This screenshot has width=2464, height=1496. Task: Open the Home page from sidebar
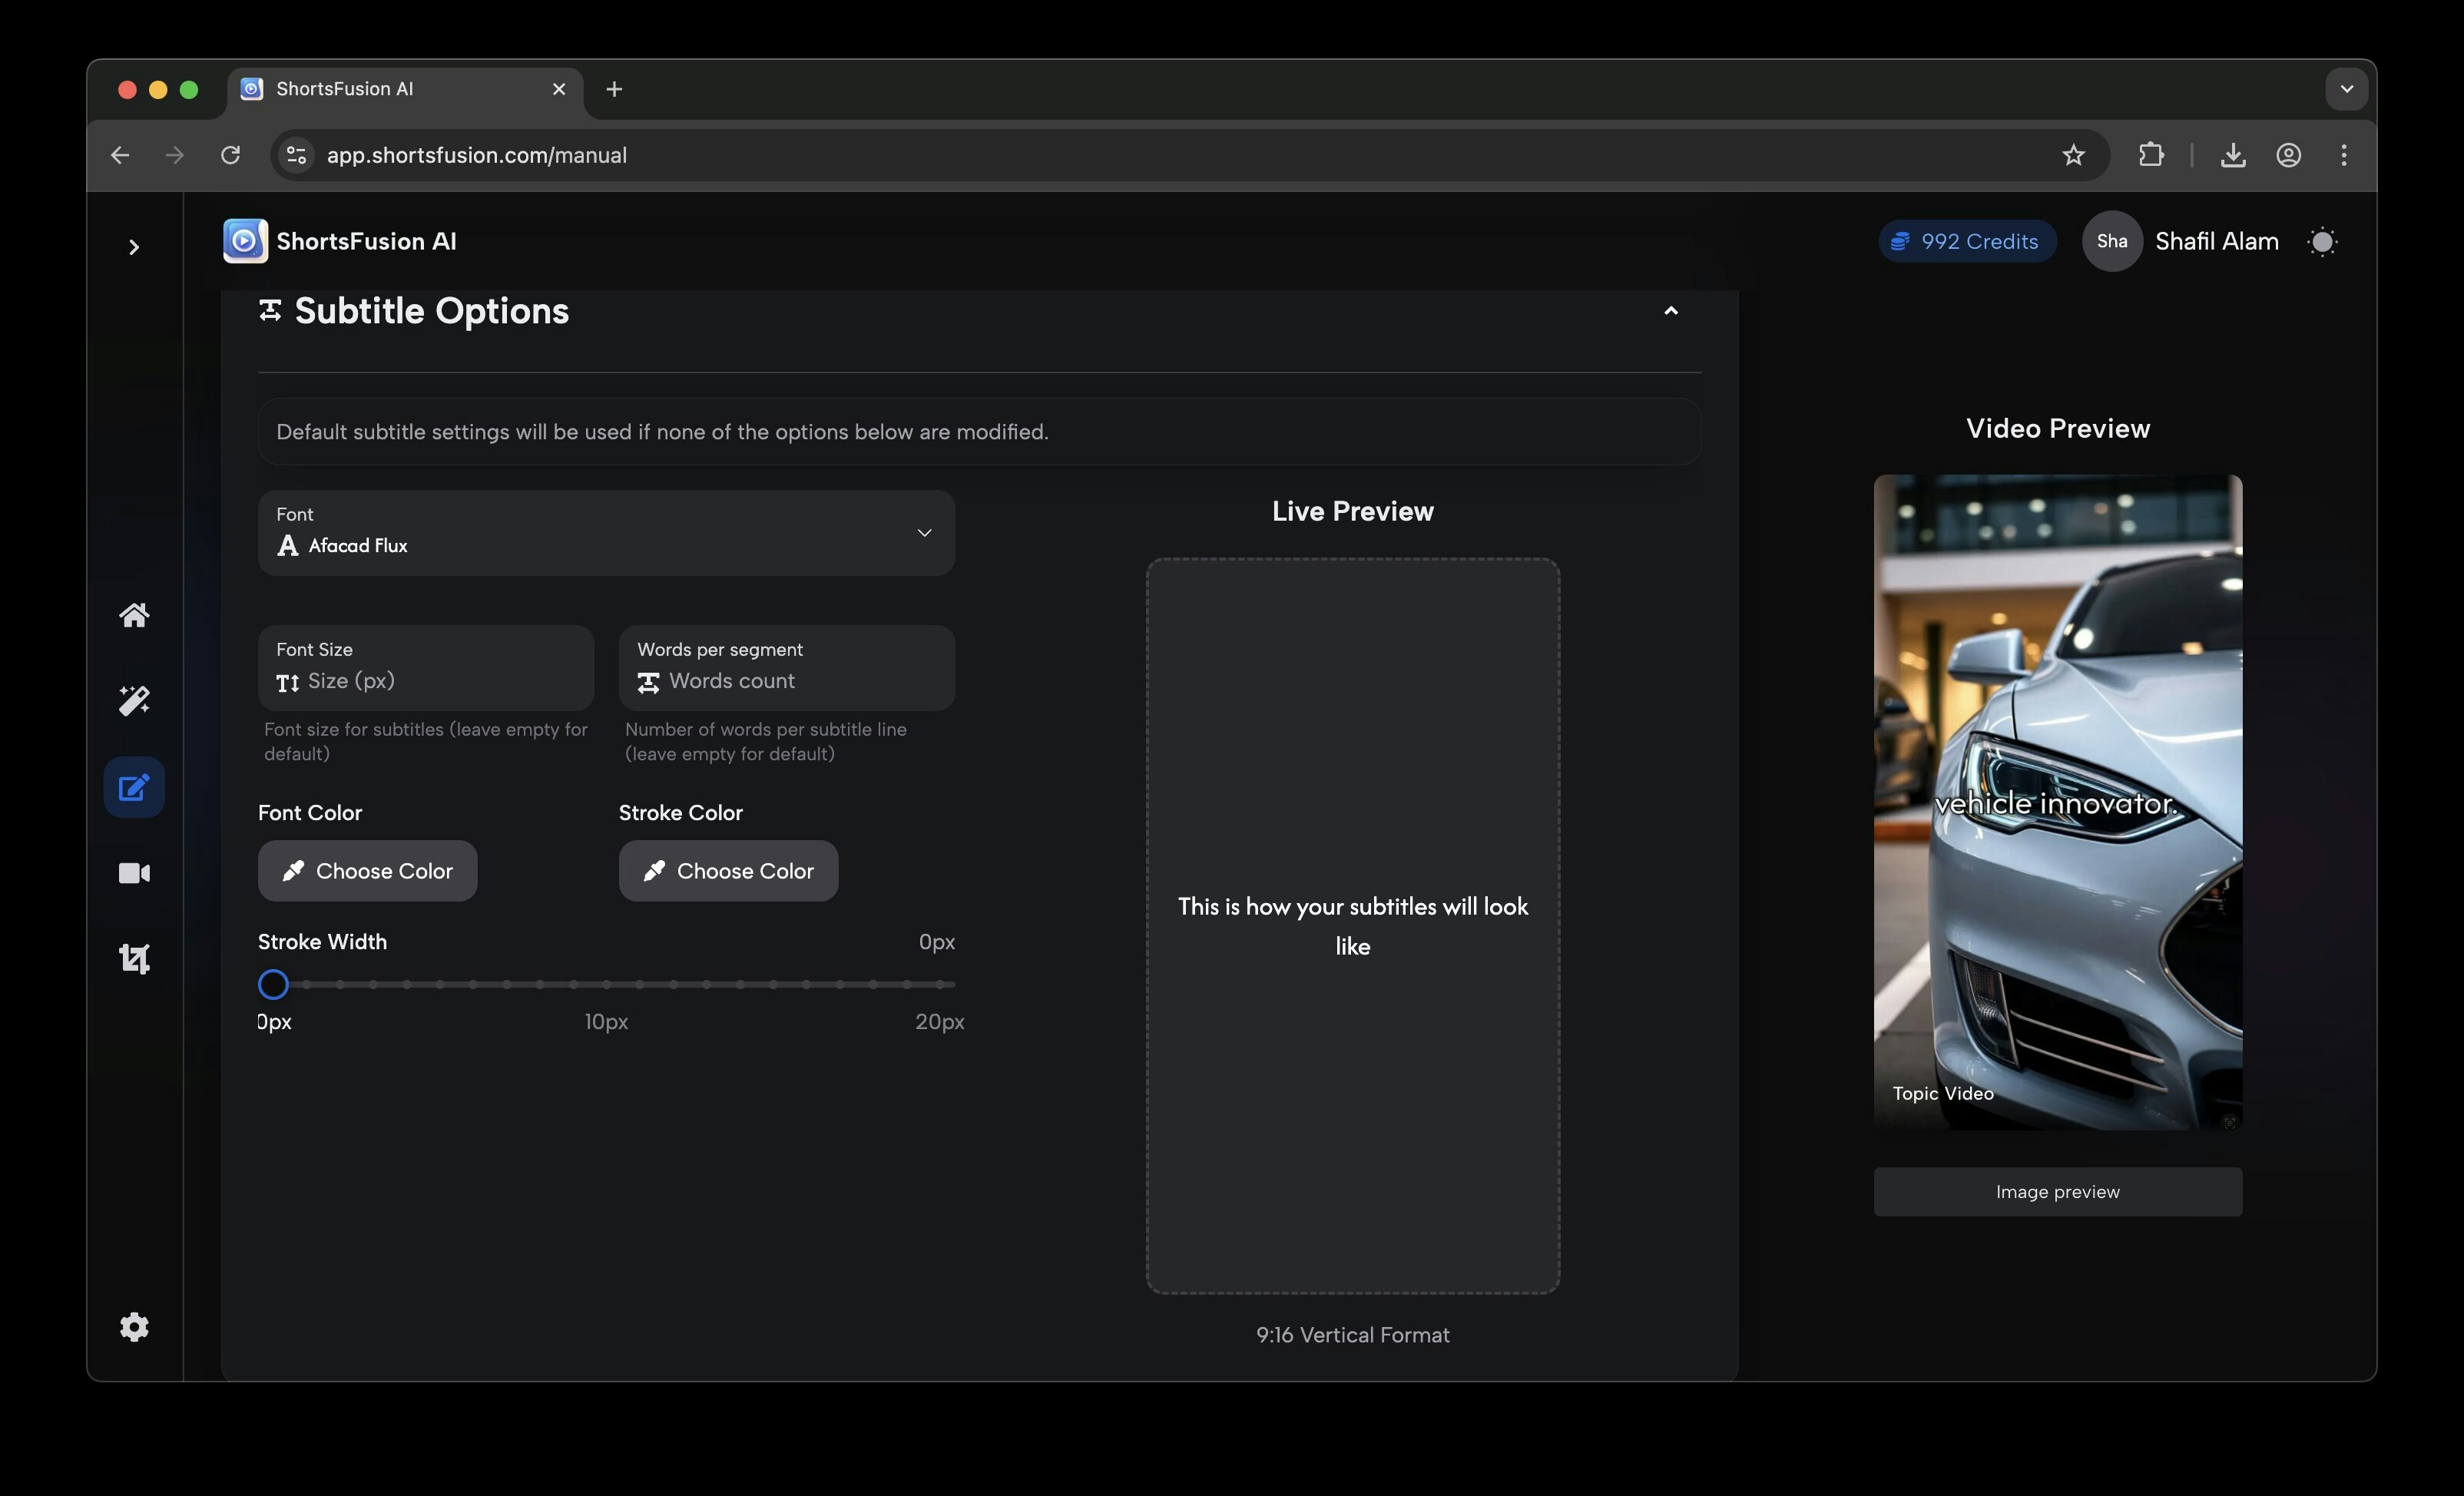click(134, 615)
